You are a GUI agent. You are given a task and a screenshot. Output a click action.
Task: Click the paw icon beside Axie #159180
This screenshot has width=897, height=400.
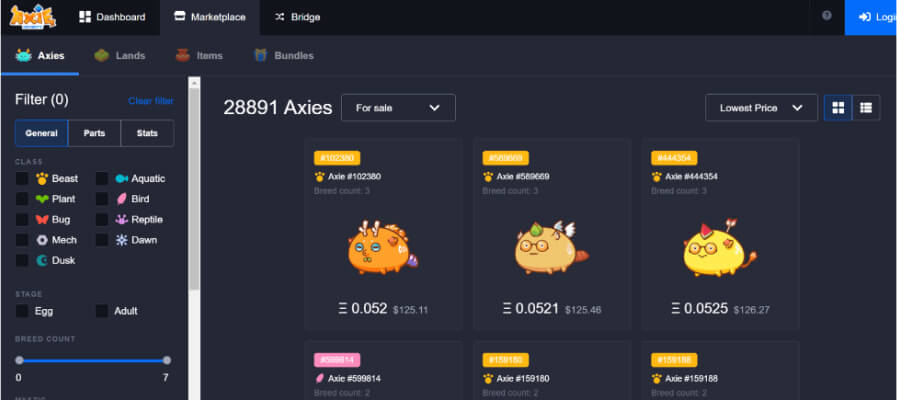[488, 378]
